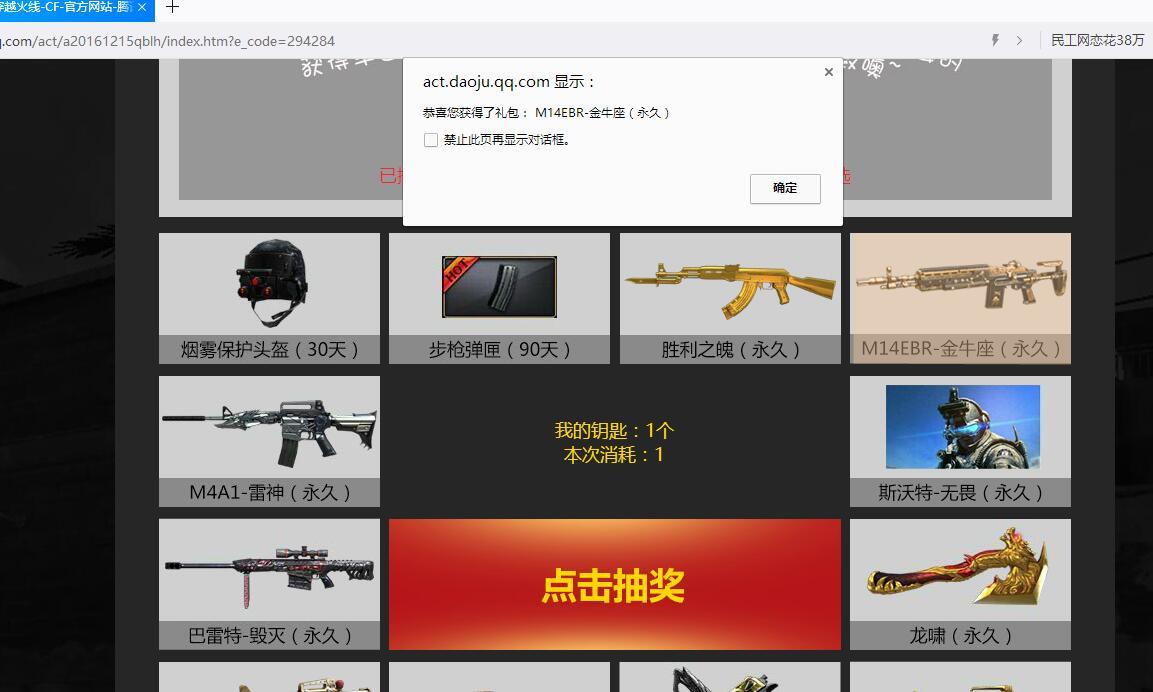Viewport: 1153px width, 692px height.
Task: Open the 民工网恋花38万 news link
Action: click(1097, 40)
